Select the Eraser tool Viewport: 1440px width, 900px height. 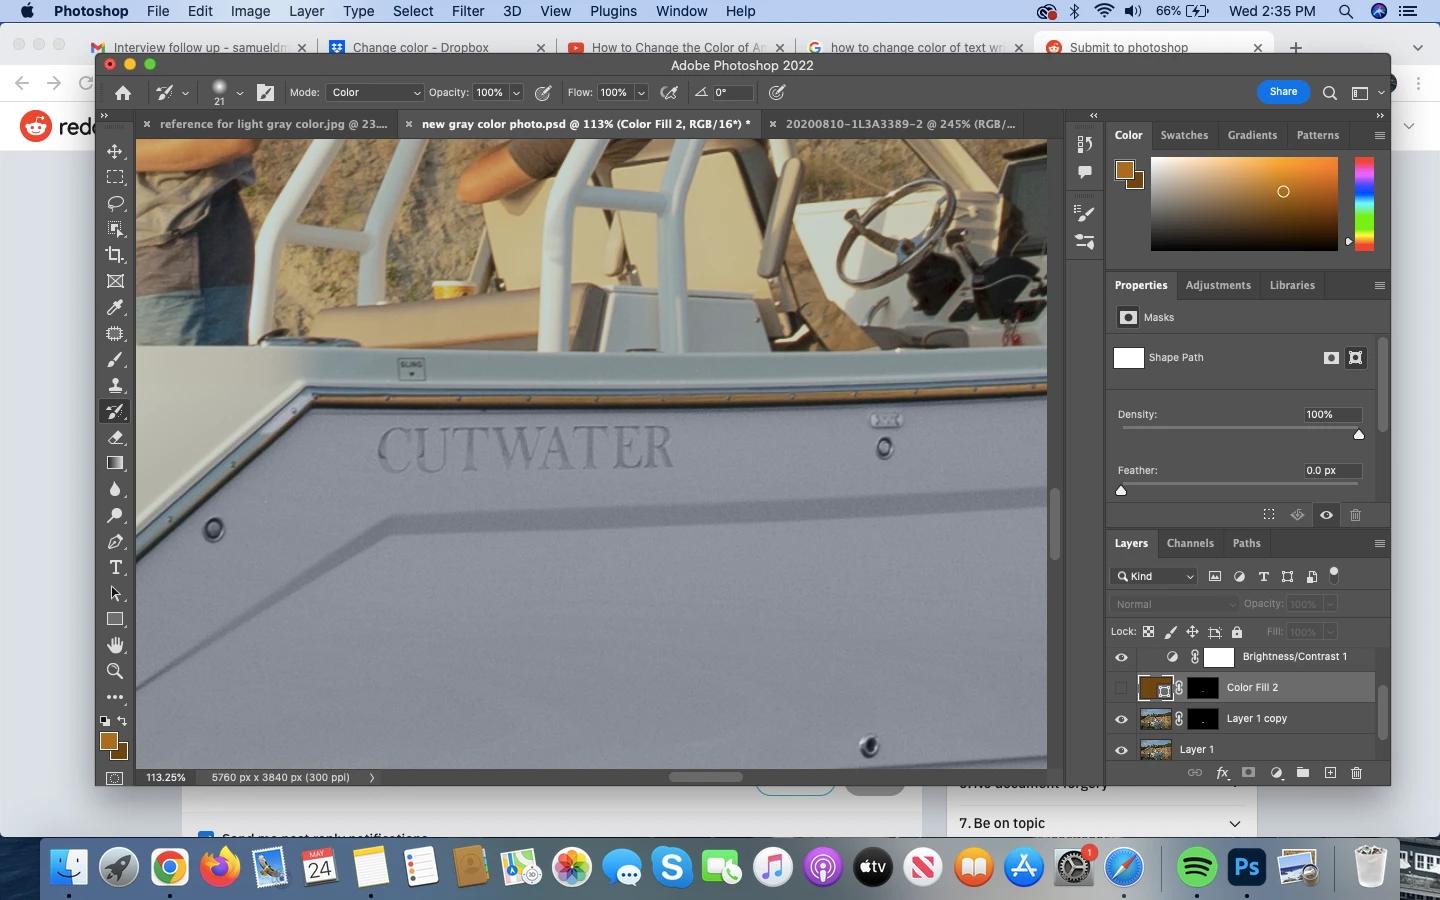pos(115,438)
